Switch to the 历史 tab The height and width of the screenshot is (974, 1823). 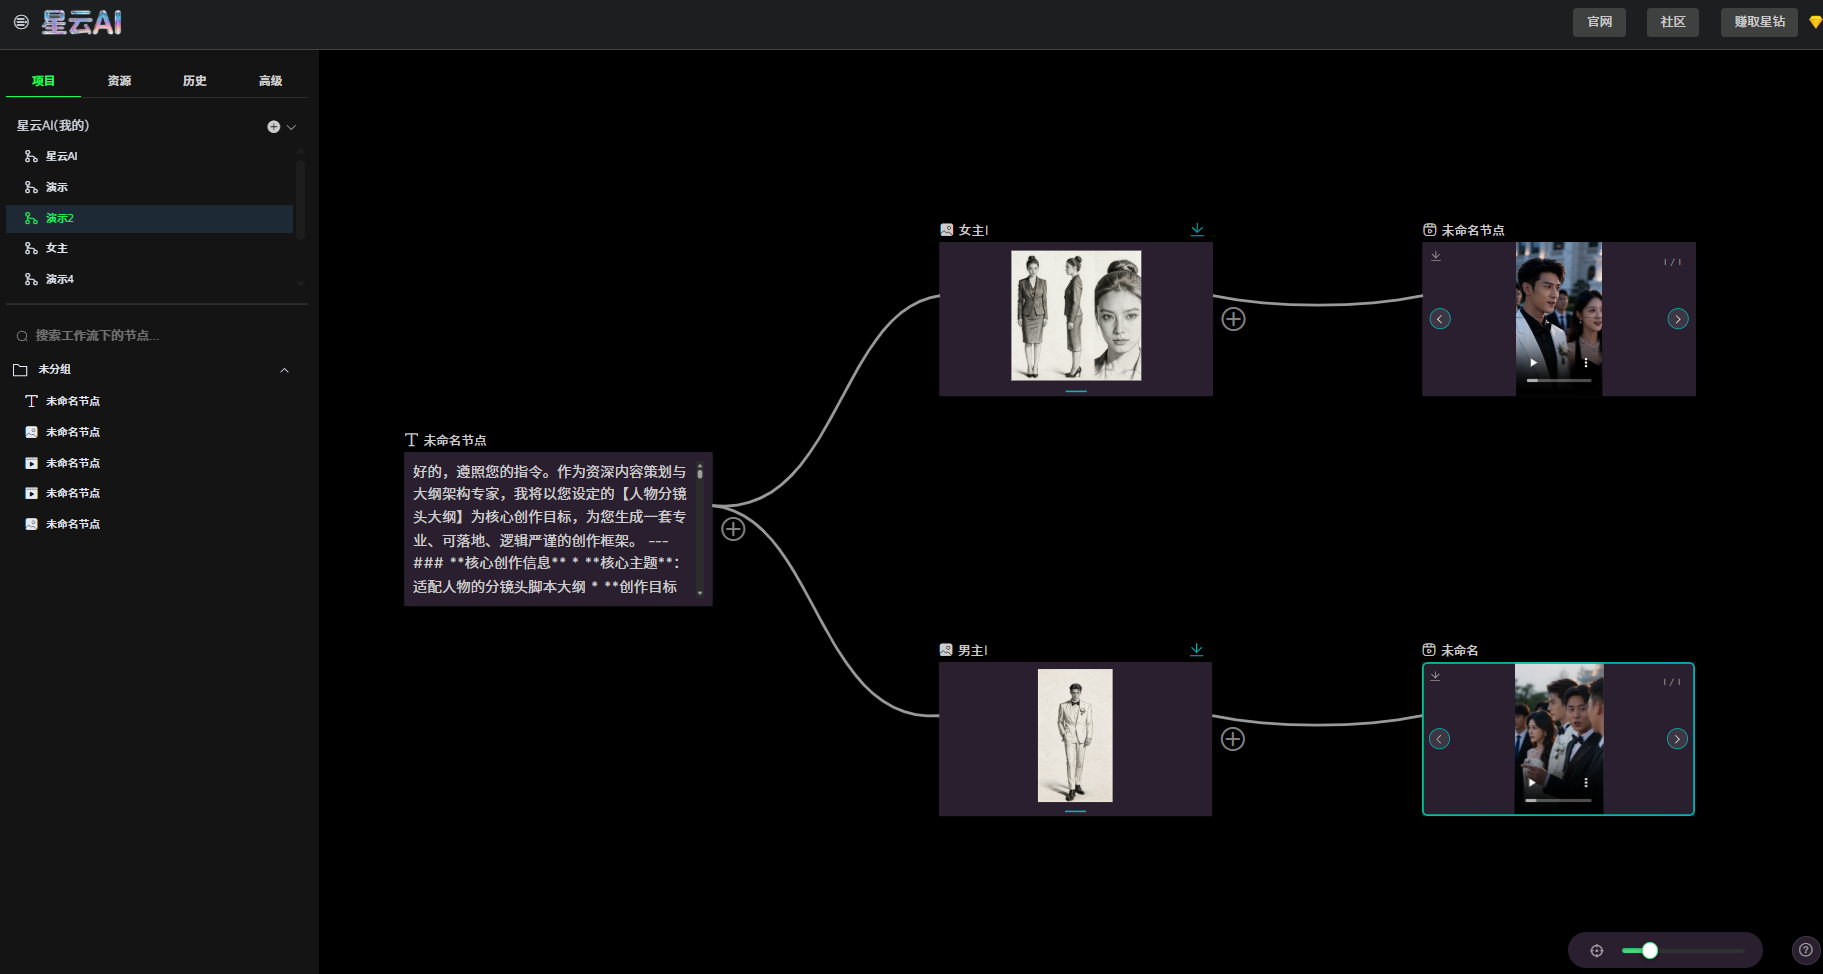[195, 81]
